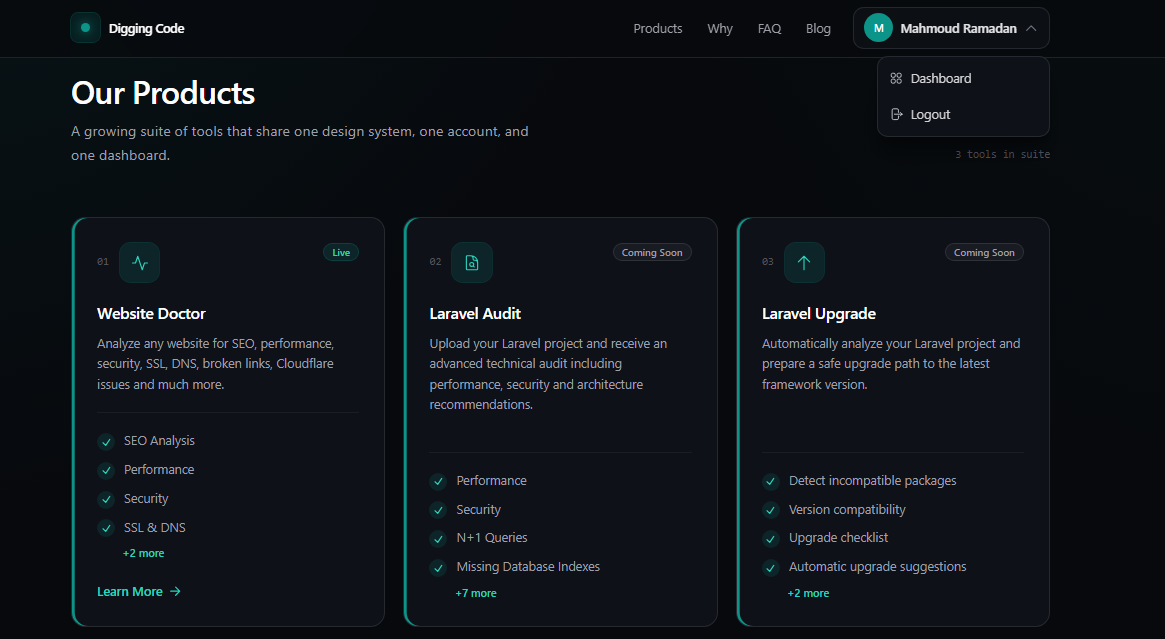
Task: Click the Laravel Audit document search icon
Action: (x=472, y=262)
